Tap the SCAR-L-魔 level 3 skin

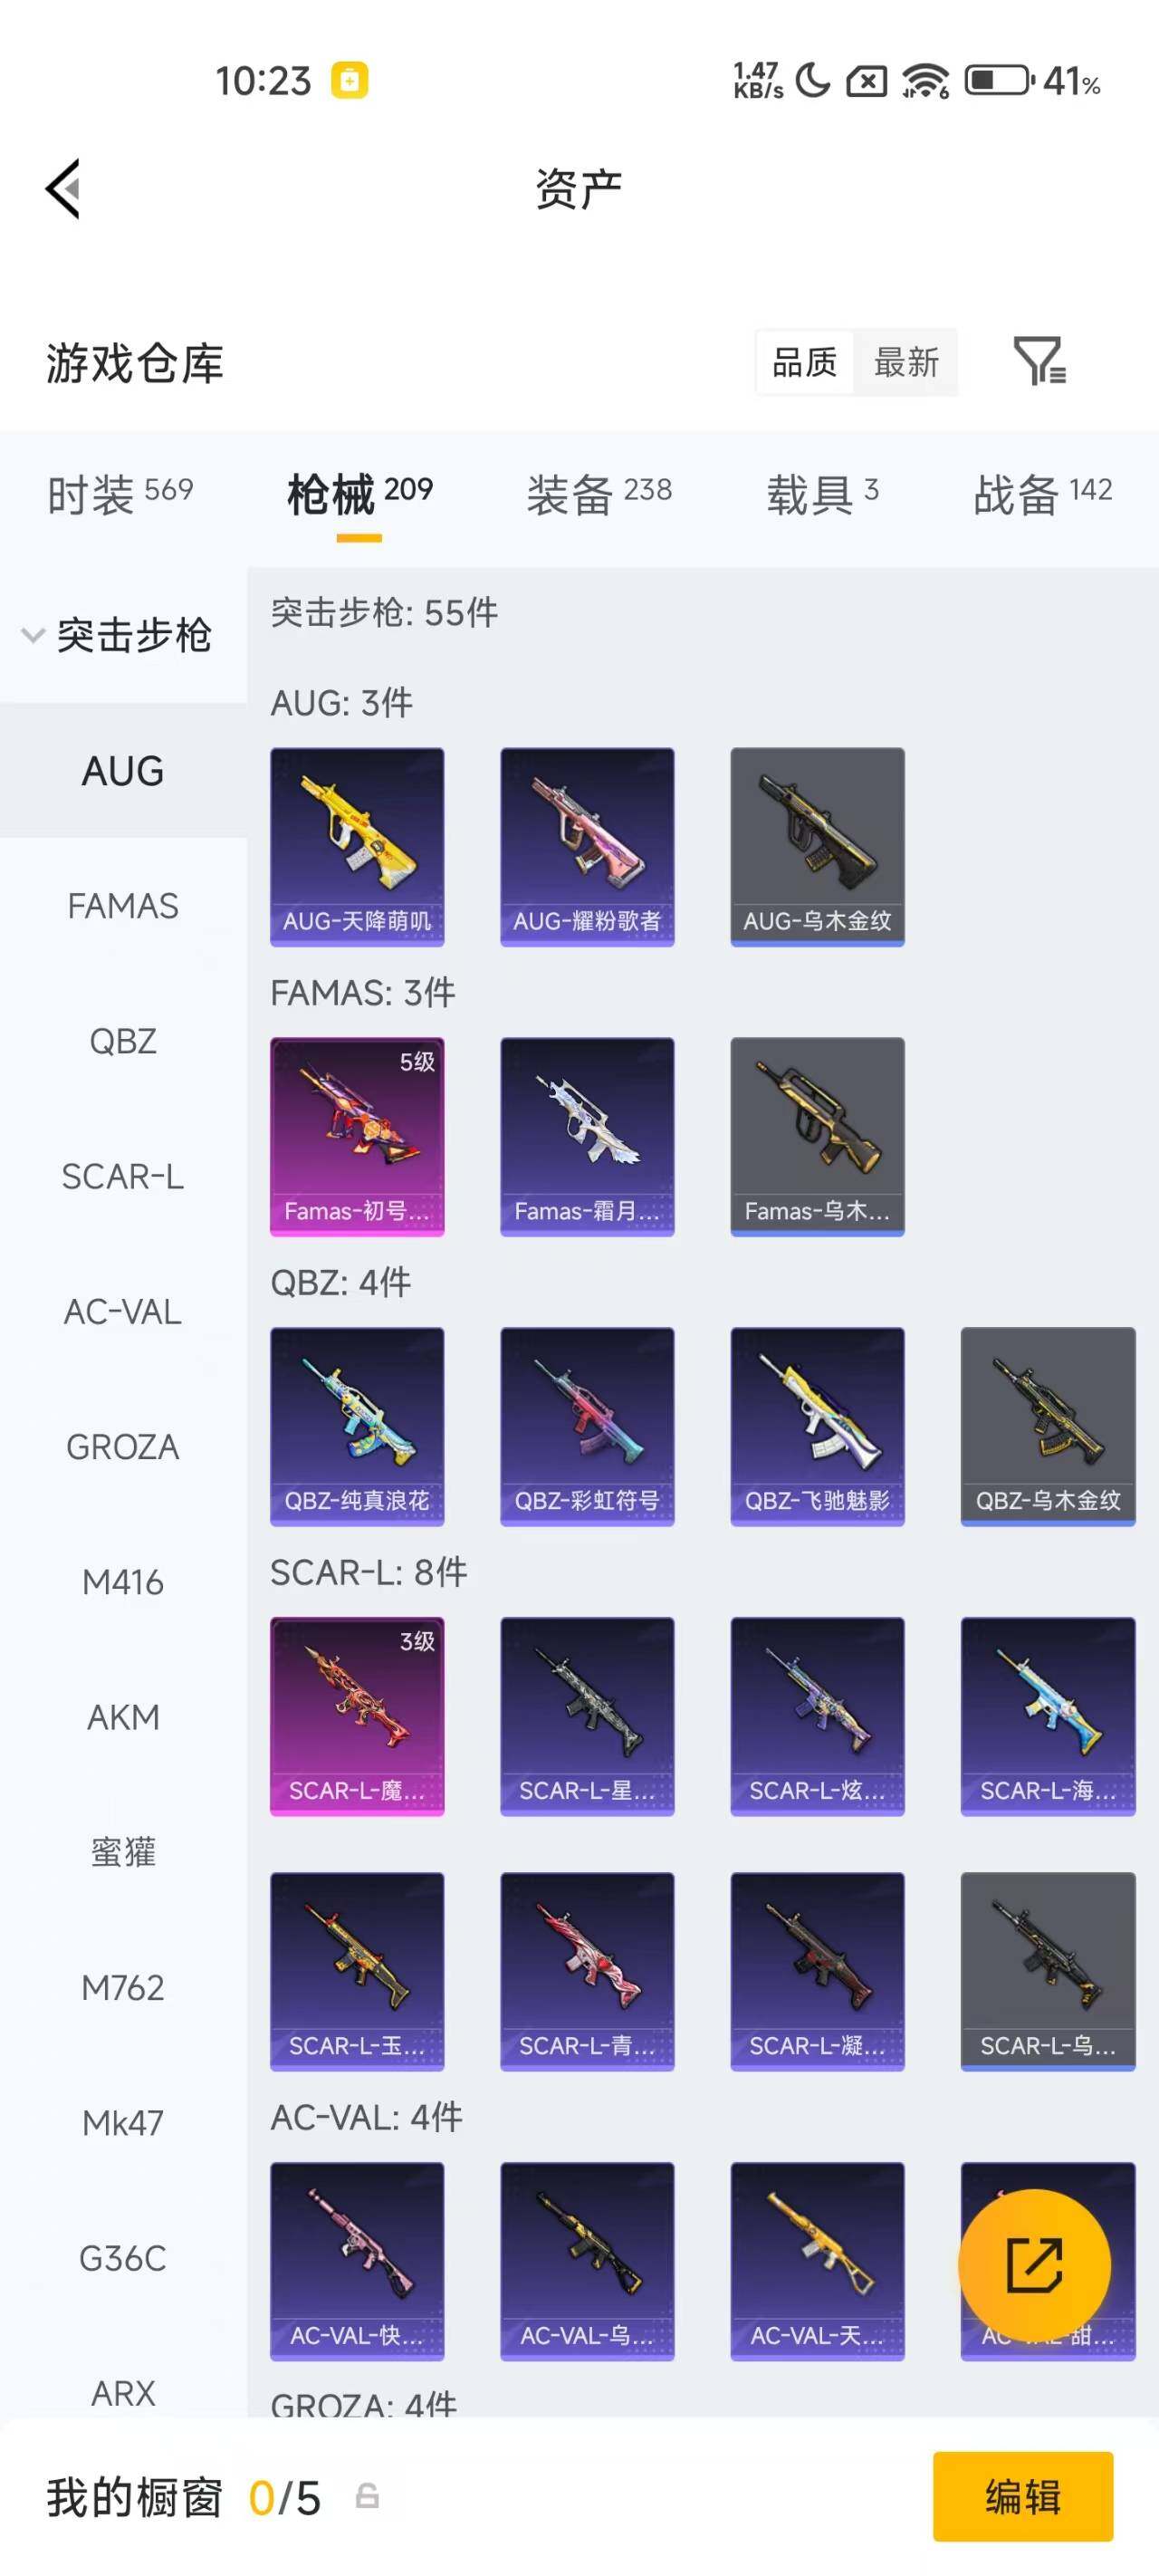357,1716
